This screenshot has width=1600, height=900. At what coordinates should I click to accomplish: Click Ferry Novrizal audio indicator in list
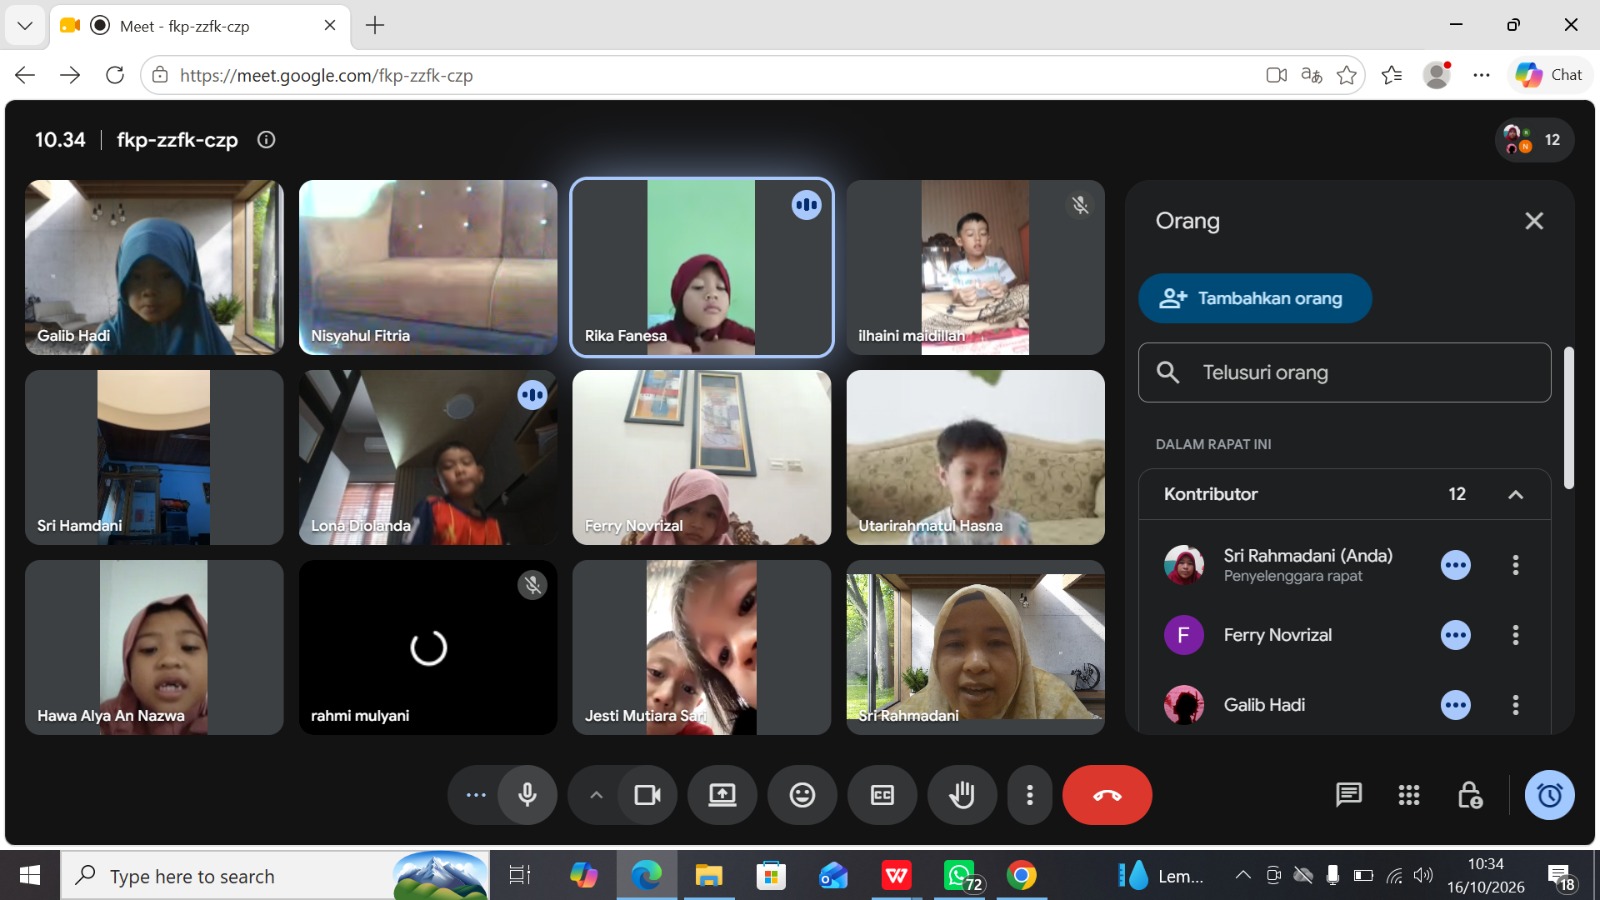[1456, 635]
